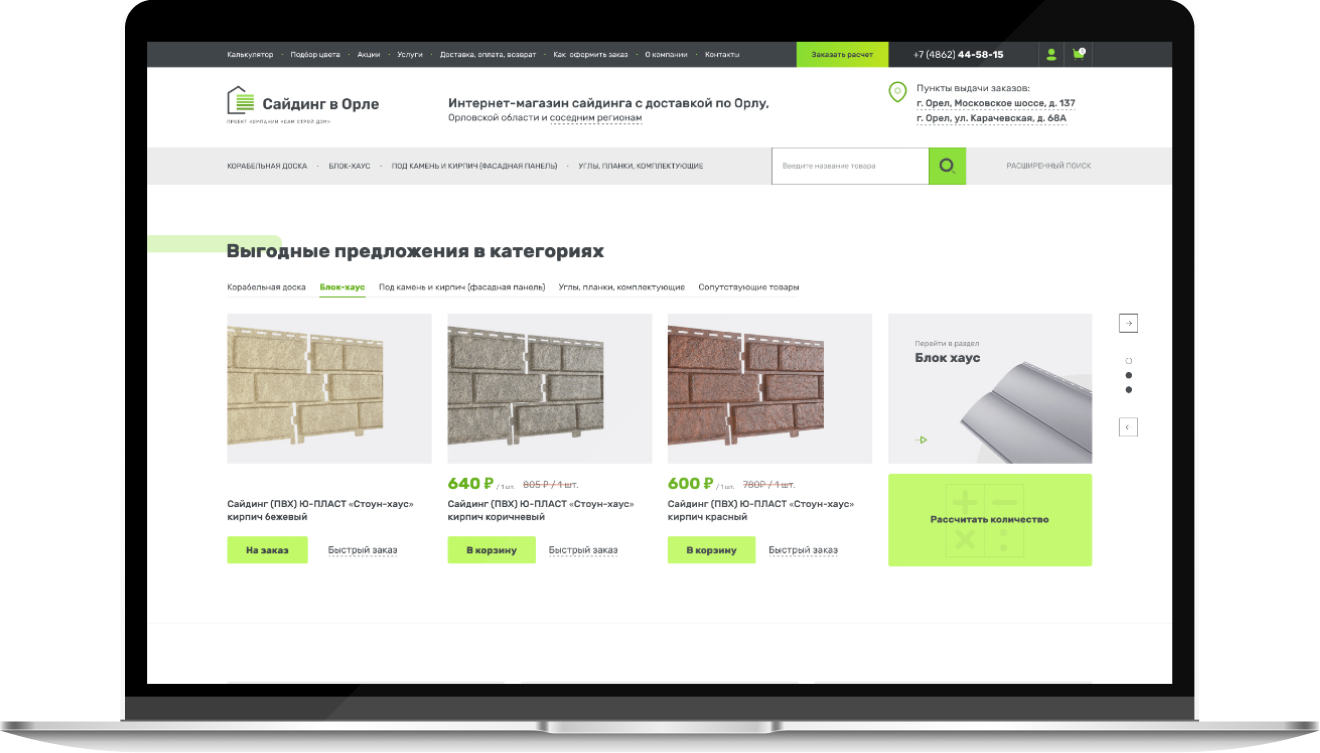The height and width of the screenshot is (753, 1320).
Task: Click the green location pin icon
Action: (897, 93)
